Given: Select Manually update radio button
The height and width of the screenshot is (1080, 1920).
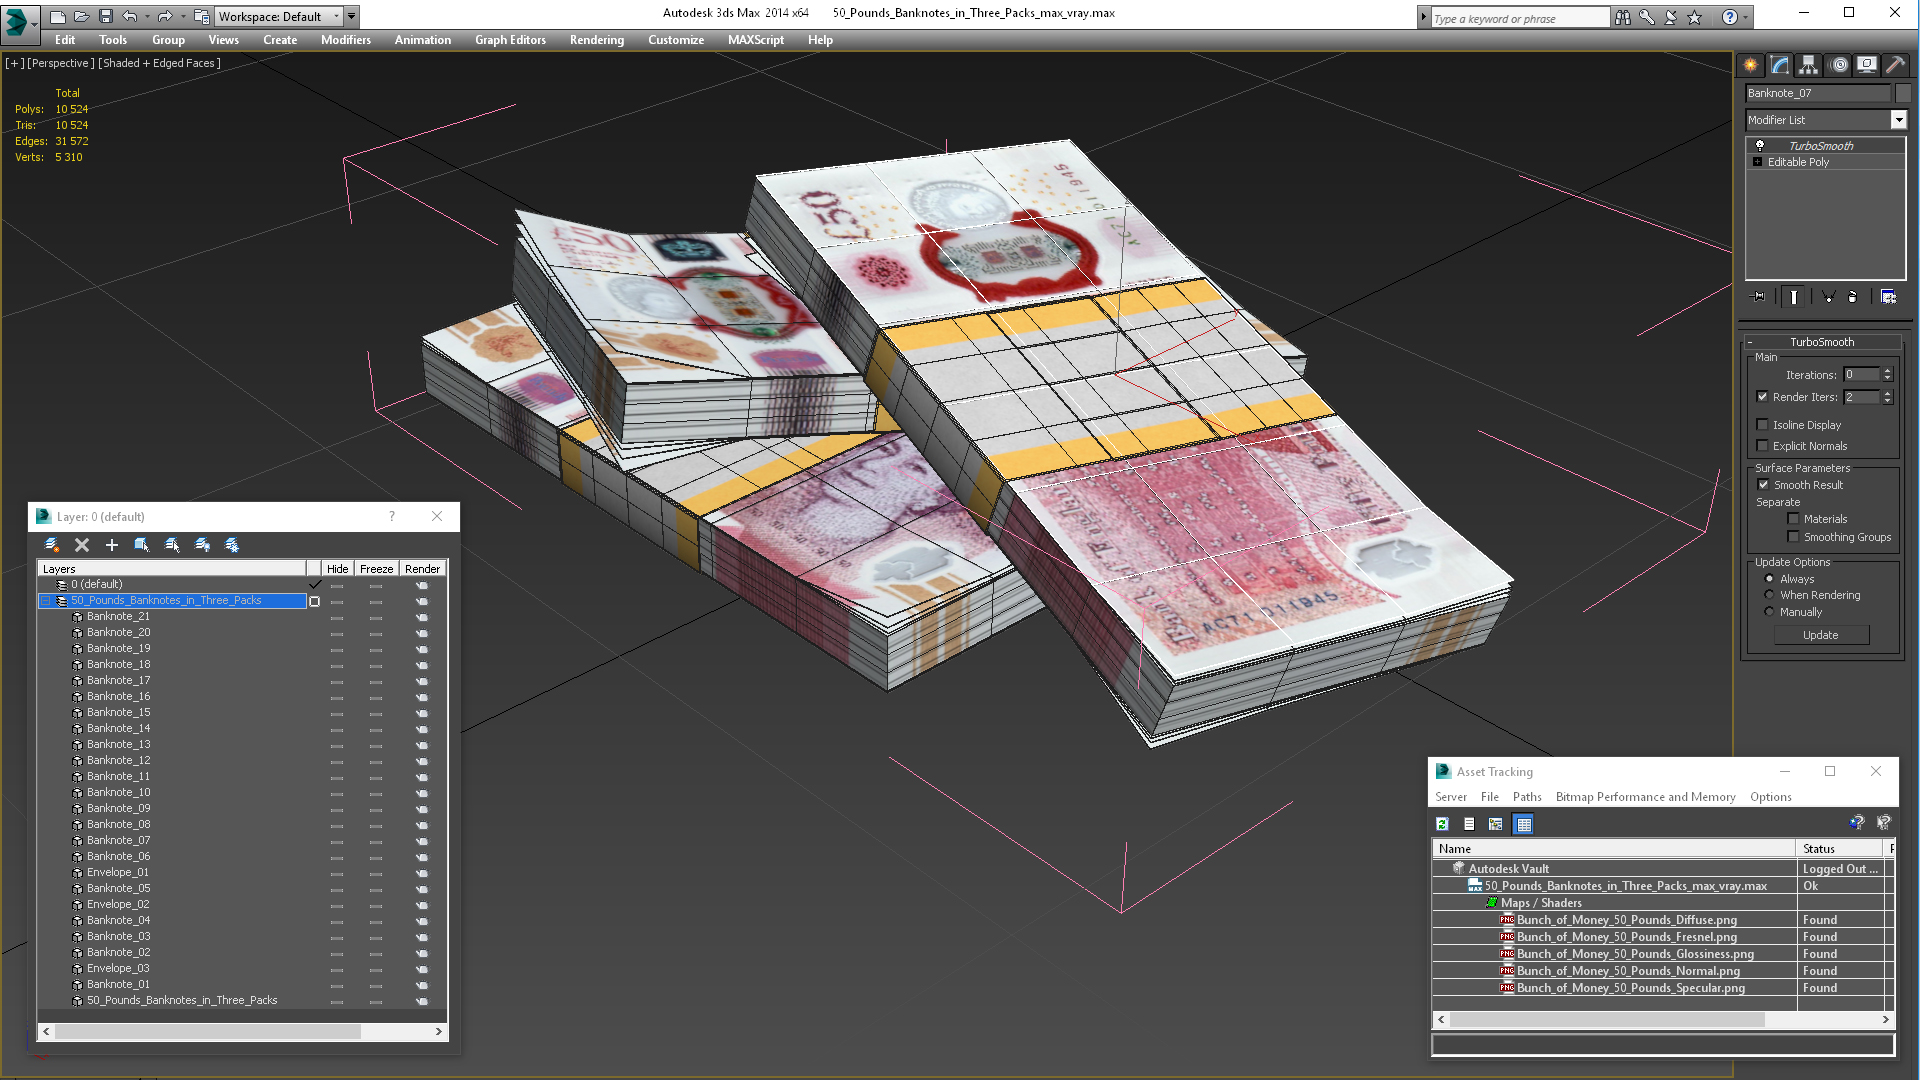Looking at the screenshot, I should point(1770,612).
